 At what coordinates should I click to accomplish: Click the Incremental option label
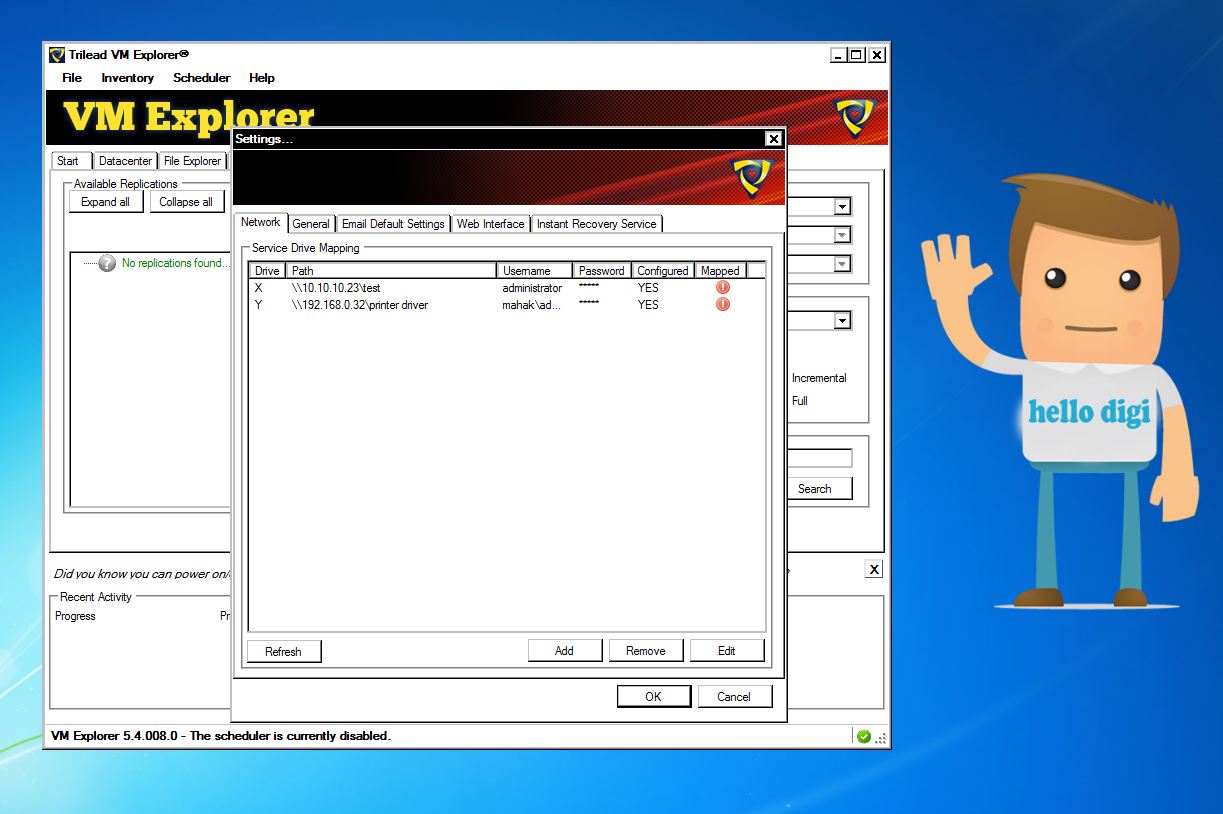(x=819, y=378)
